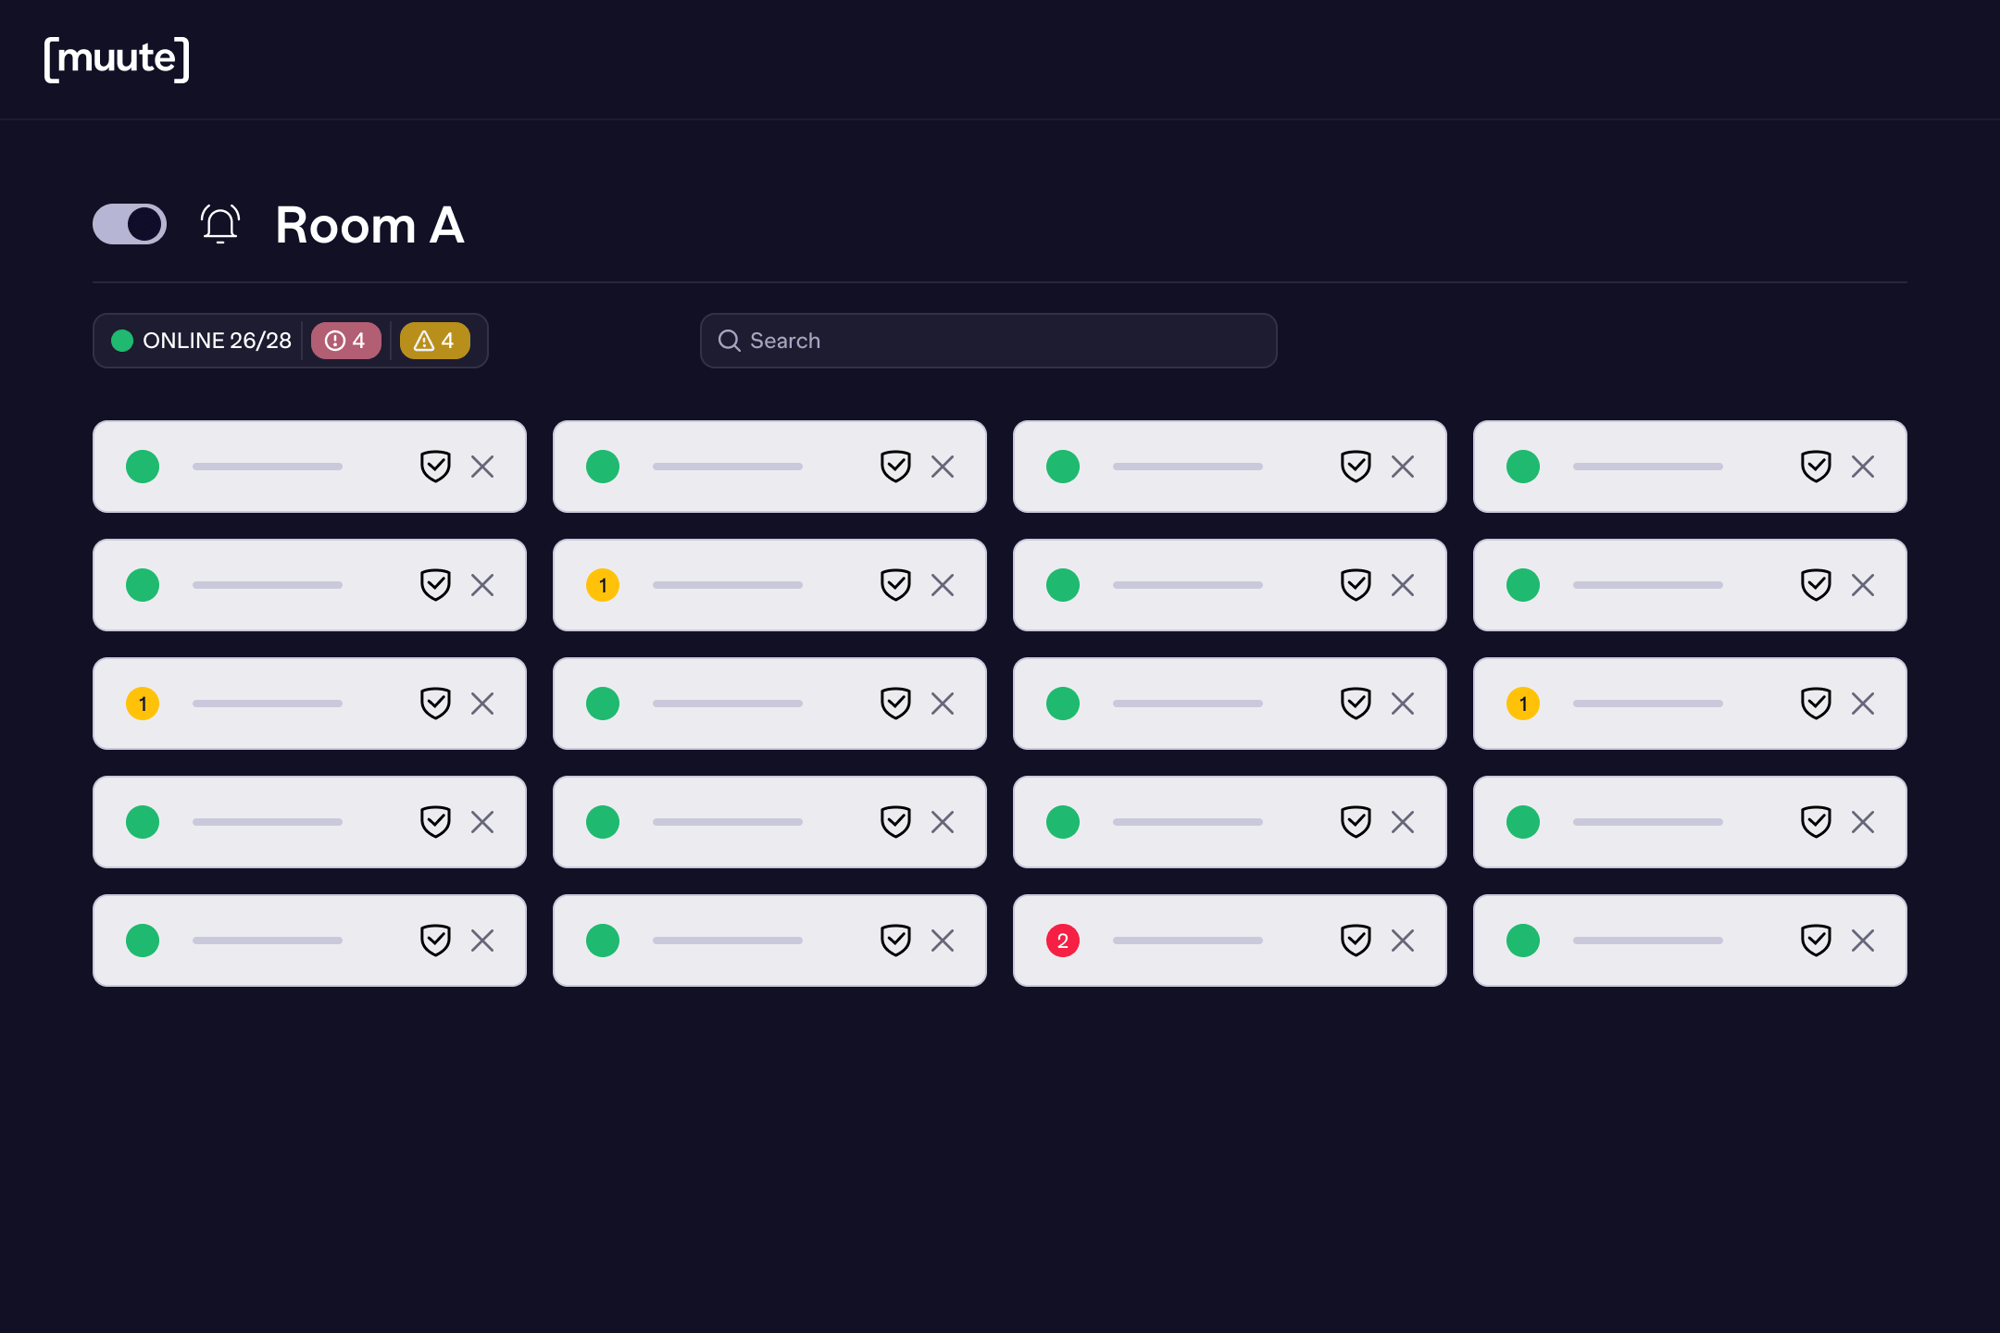Image resolution: width=2000 pixels, height=1333 pixels.
Task: Click the yellow 1 badge in the second row
Action: [x=602, y=585]
